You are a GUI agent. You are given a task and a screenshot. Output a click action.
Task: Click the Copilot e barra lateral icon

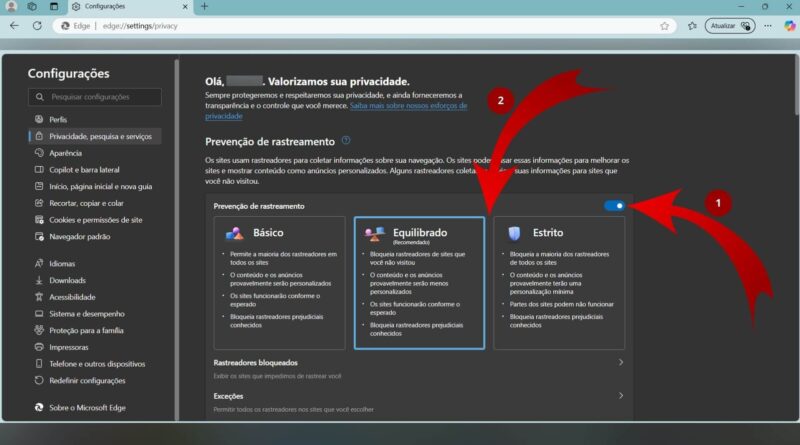[x=39, y=169]
